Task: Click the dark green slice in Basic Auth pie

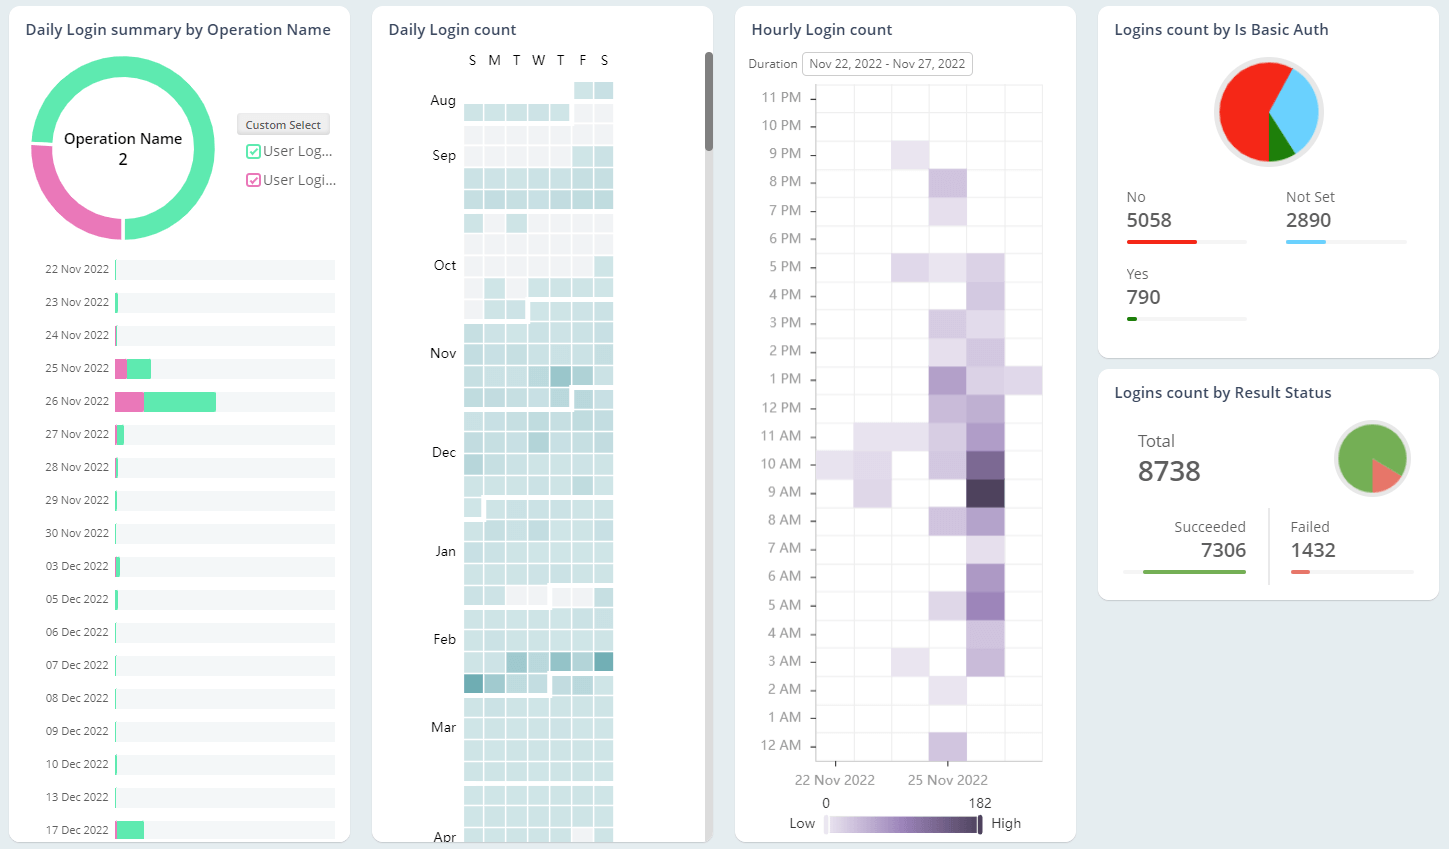Action: [1280, 145]
